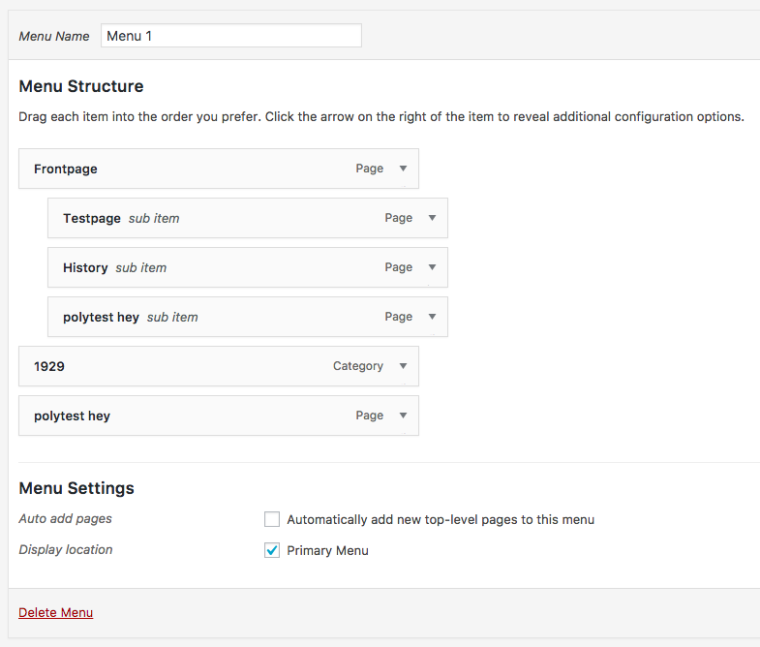Click into the Menu Name field
Viewport: 760px width, 647px height.
[x=230, y=36]
